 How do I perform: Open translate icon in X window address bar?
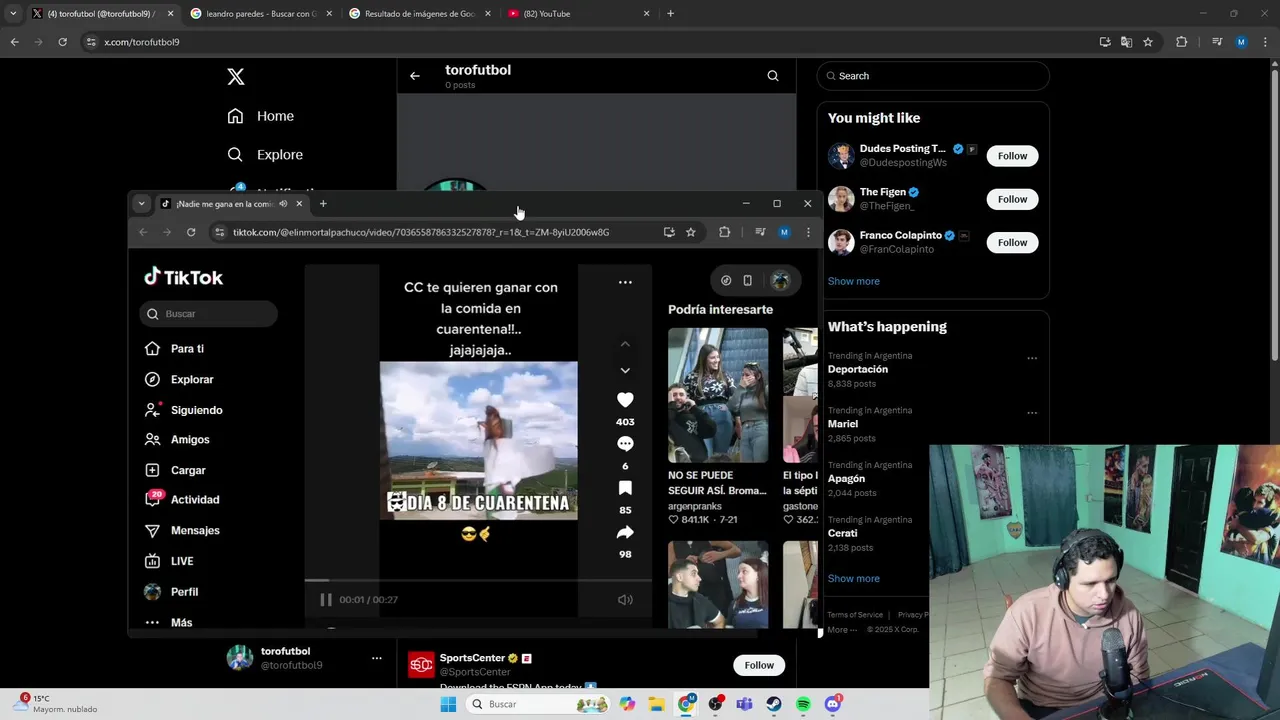(x=1126, y=42)
